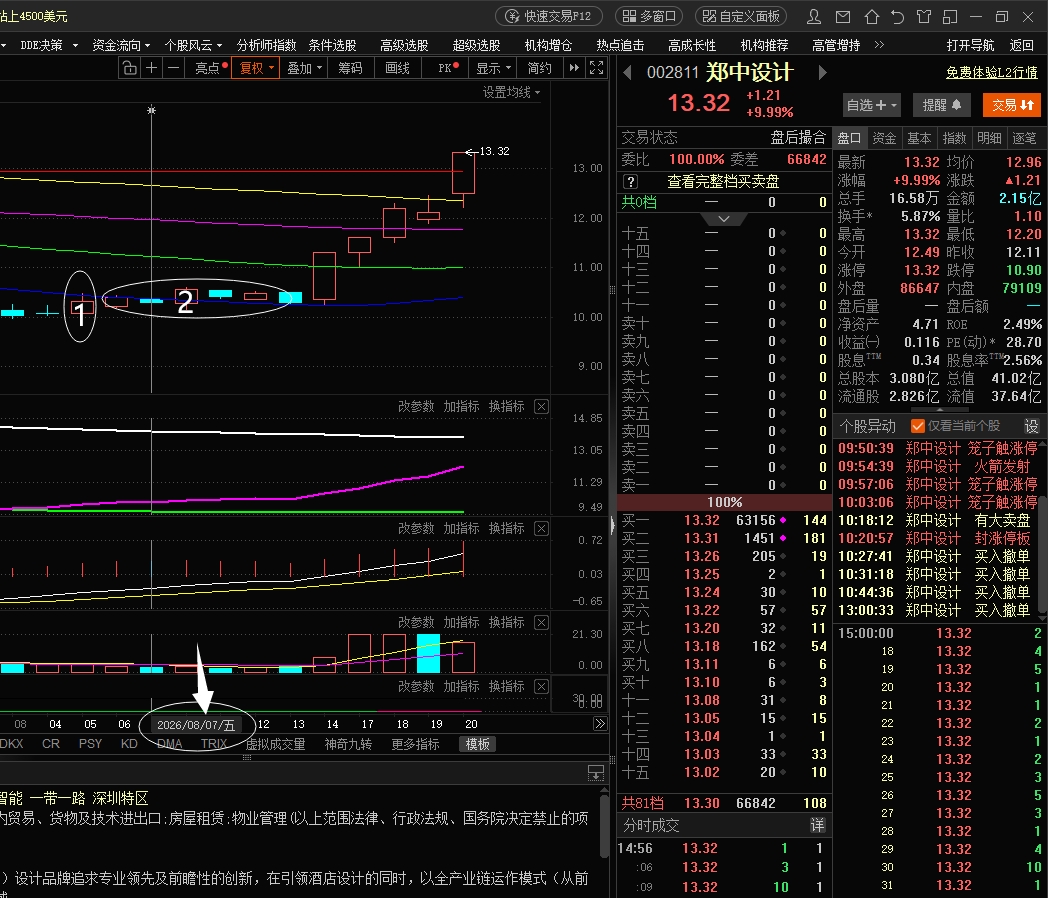Open the mail messages icon

click(x=843, y=16)
